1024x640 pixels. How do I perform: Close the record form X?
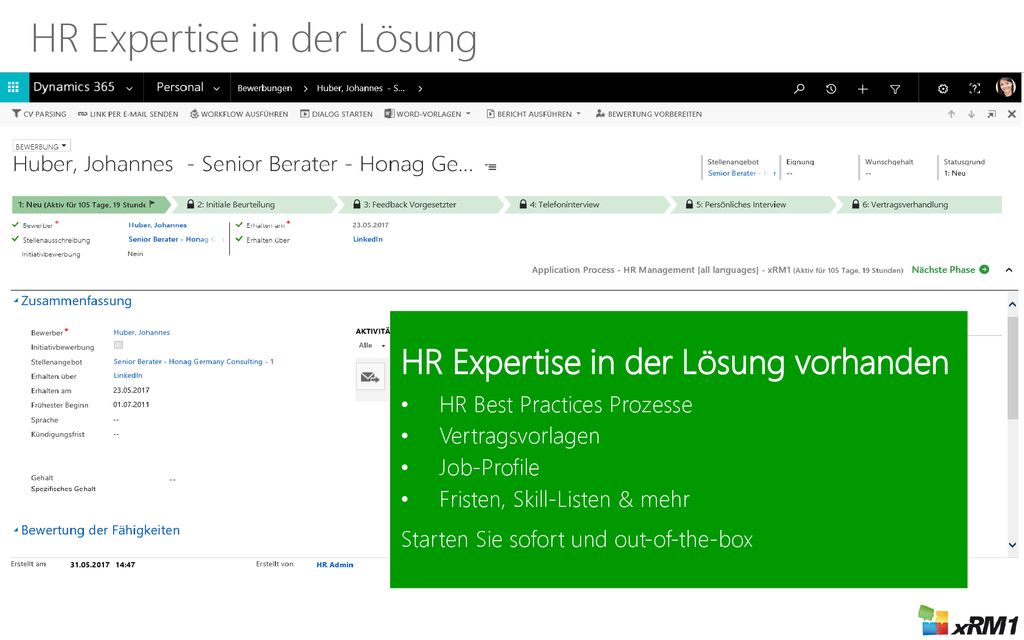click(x=1012, y=114)
